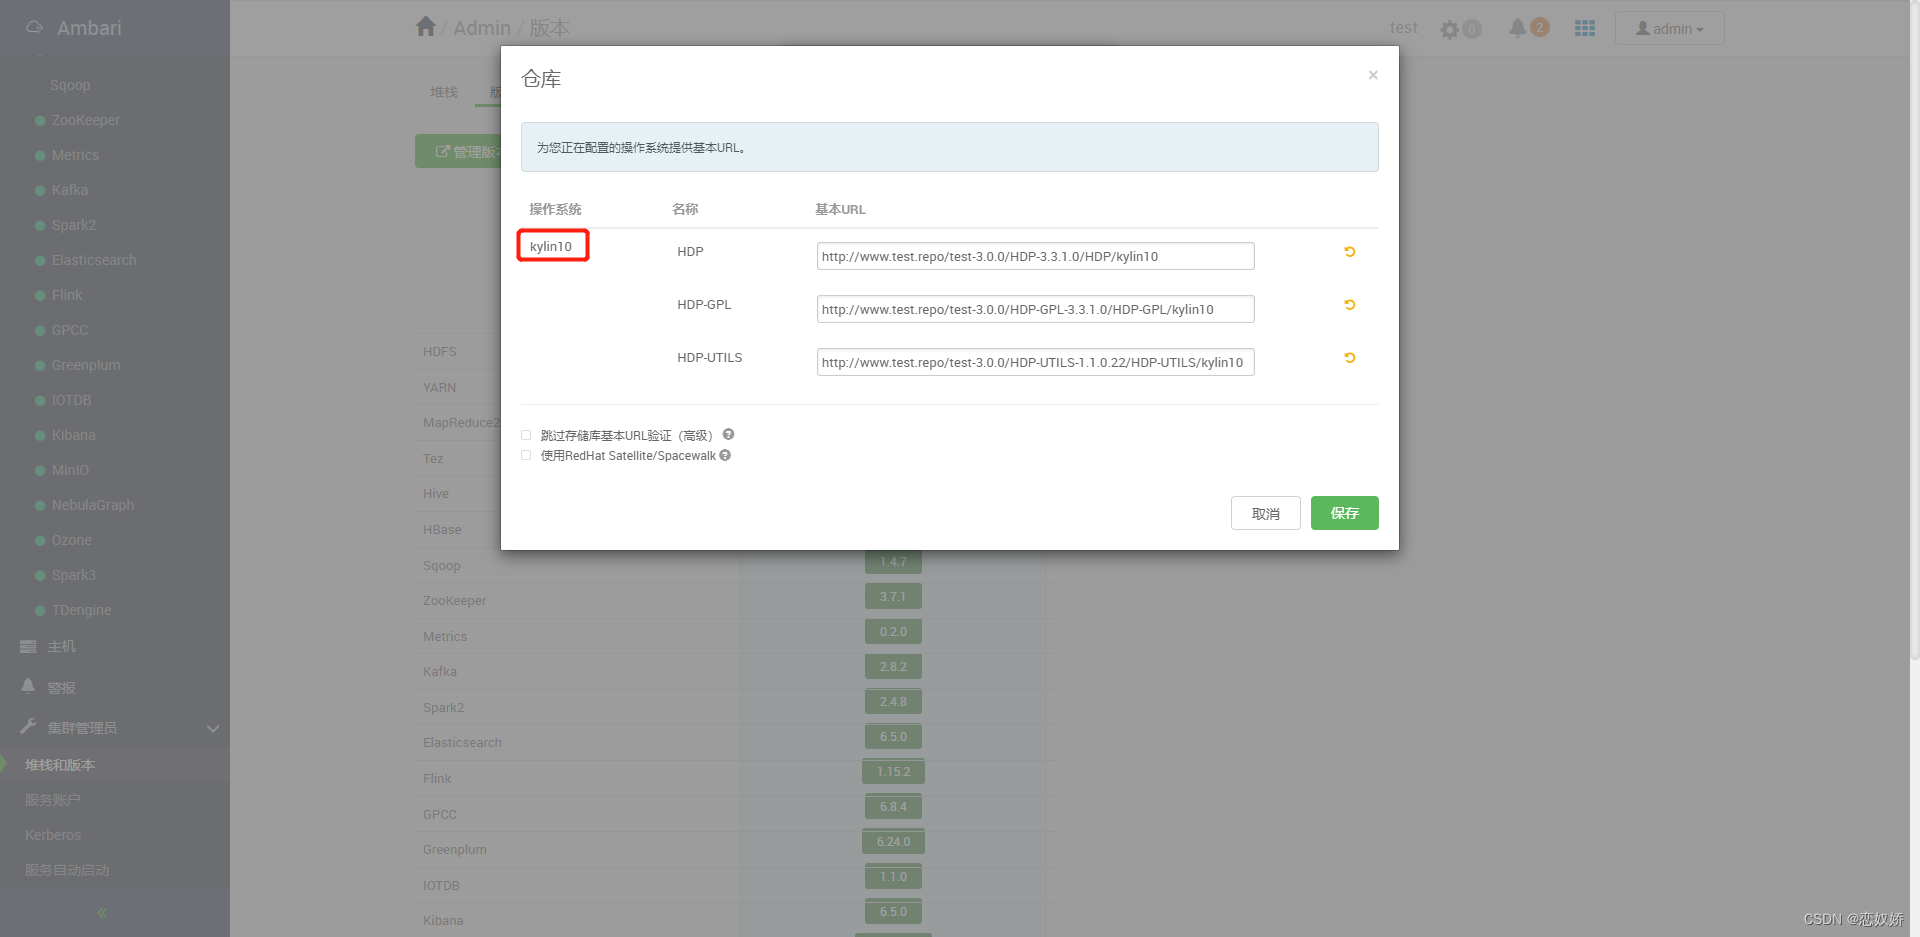1920x937 pixels.
Task: Open the views grid icon in the header
Action: [1585, 28]
